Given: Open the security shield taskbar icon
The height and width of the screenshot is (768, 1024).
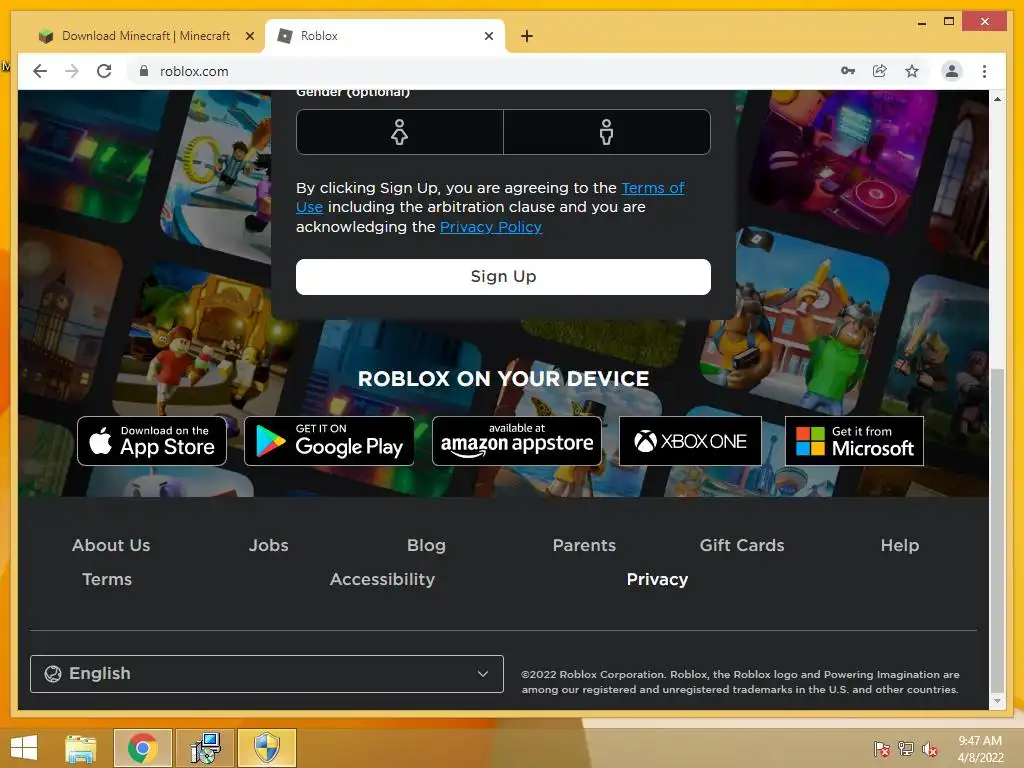Looking at the screenshot, I should (266, 748).
